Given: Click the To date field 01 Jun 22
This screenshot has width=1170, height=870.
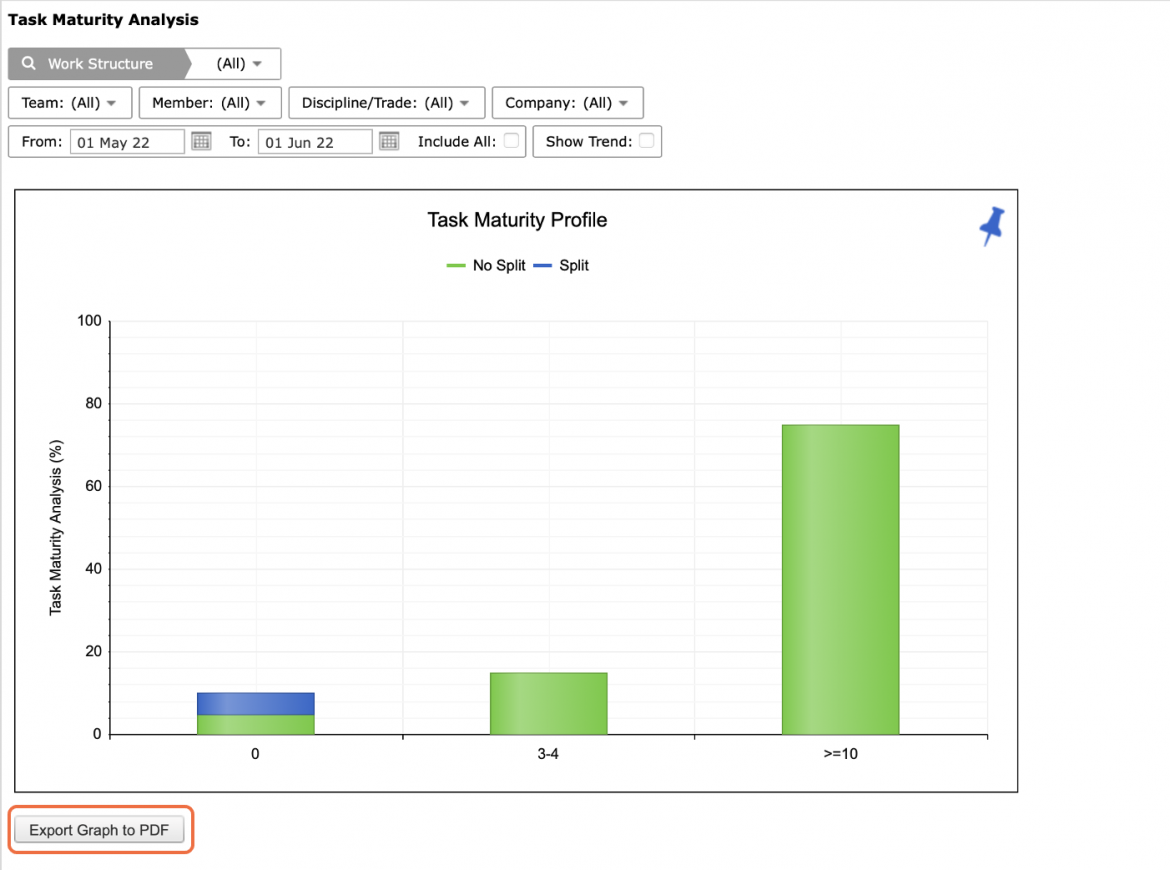Looking at the screenshot, I should pos(315,142).
